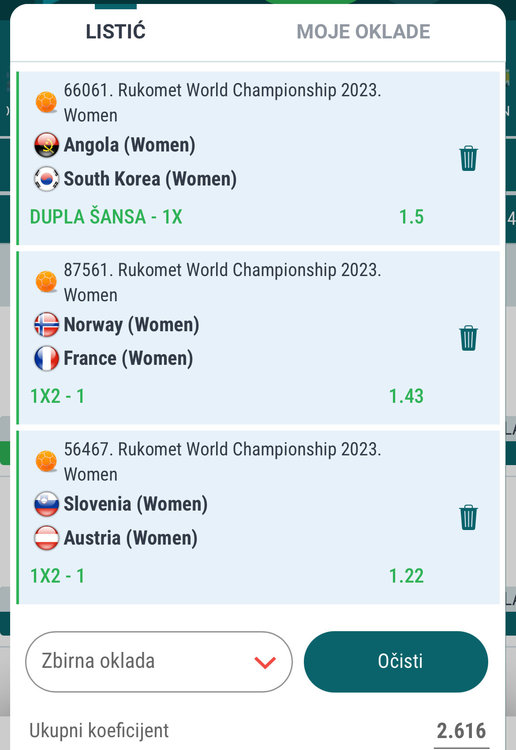The height and width of the screenshot is (750, 516).
Task: Click the red chevron in bet type selector
Action: click(265, 662)
